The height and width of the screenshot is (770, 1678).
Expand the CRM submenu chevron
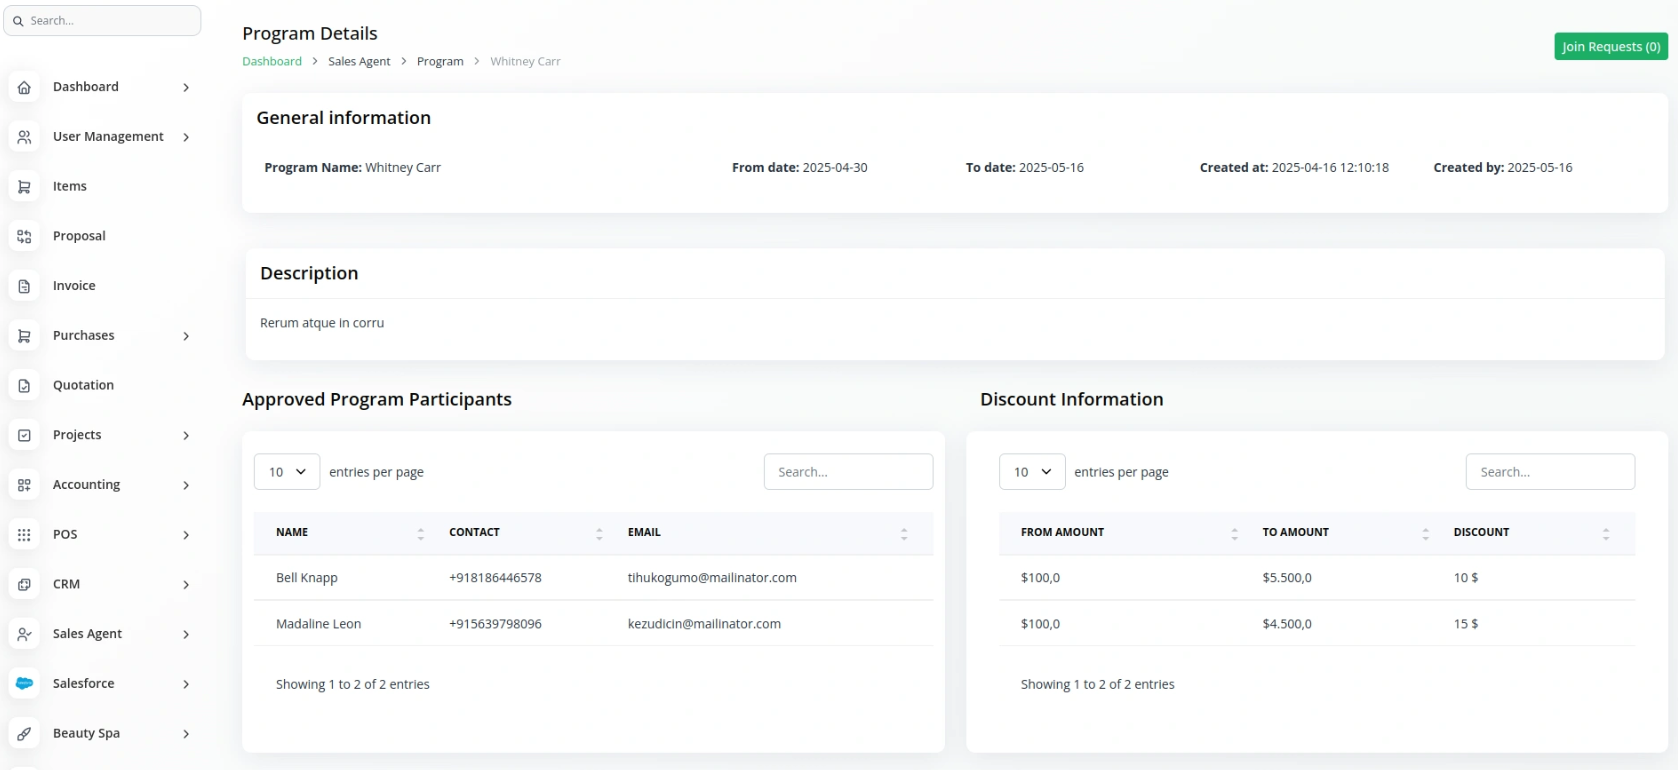(x=186, y=584)
